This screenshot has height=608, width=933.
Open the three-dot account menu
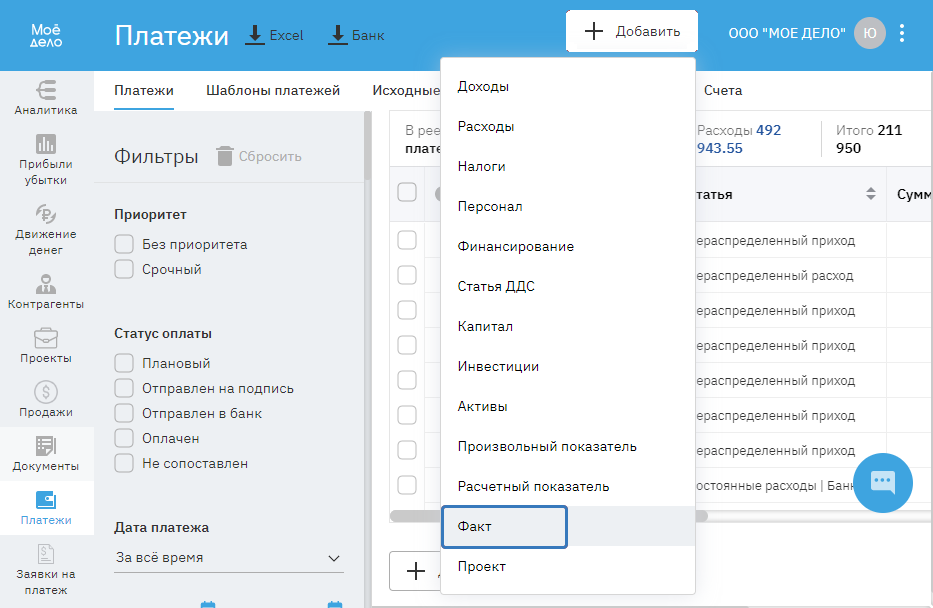(x=902, y=33)
